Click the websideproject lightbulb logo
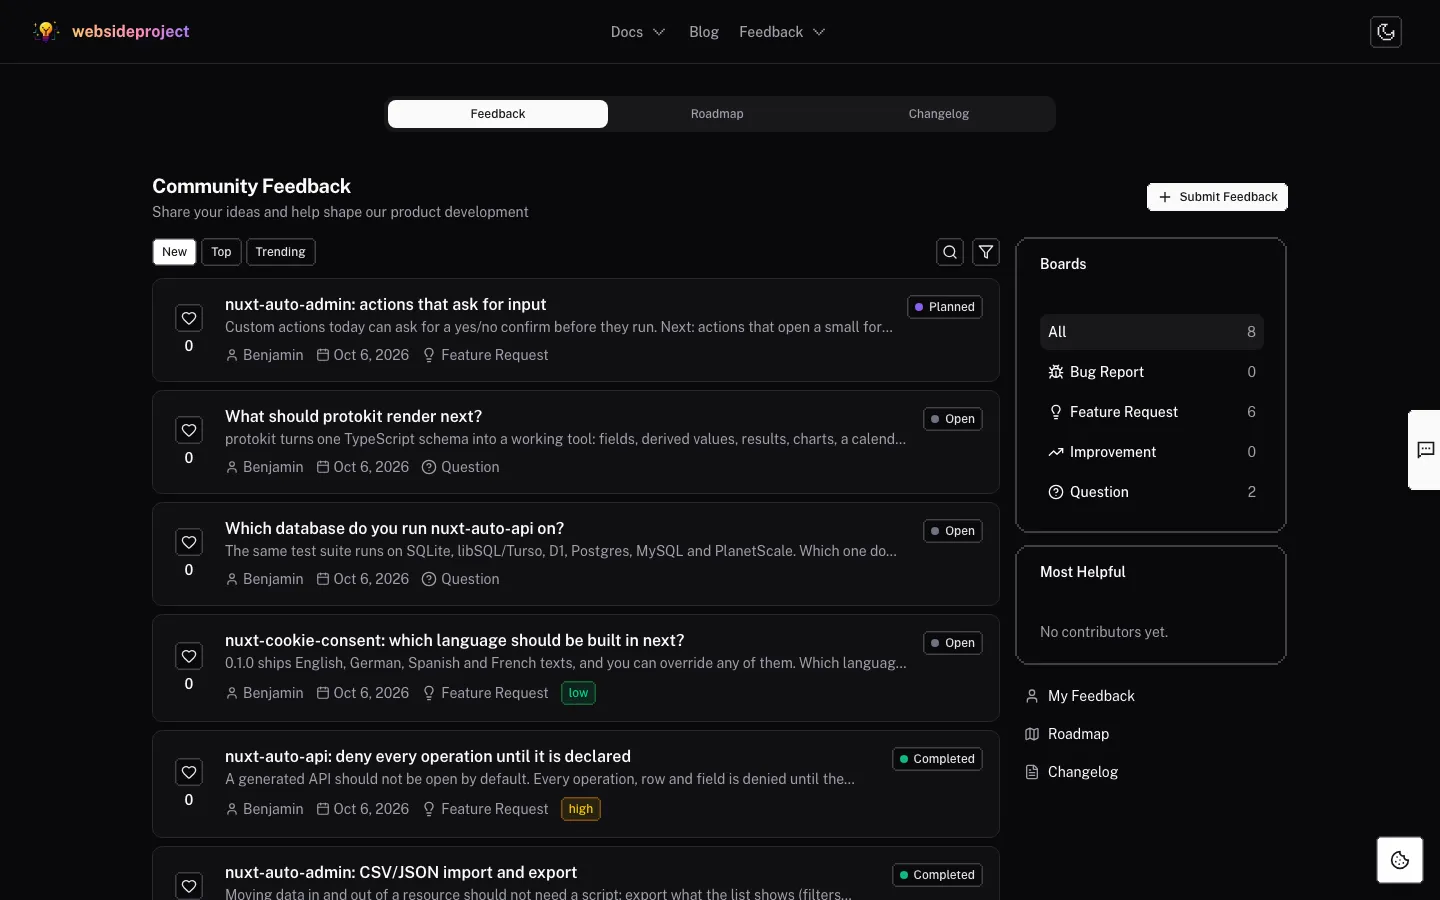The width and height of the screenshot is (1440, 900). (x=46, y=32)
